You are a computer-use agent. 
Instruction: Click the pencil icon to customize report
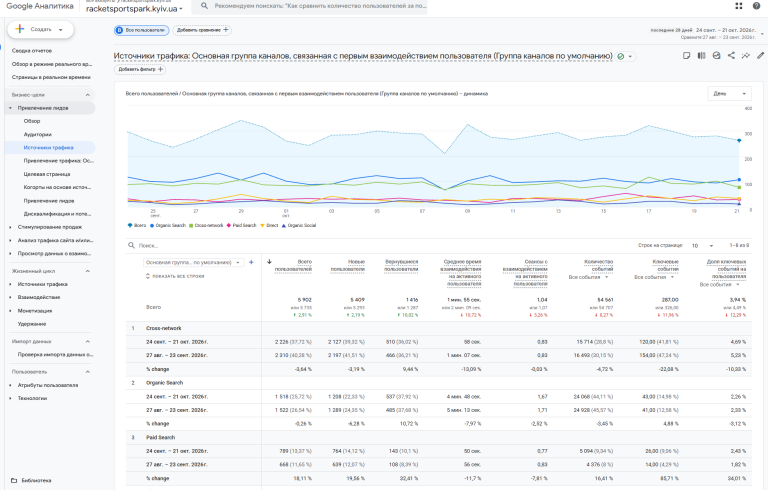[760, 56]
